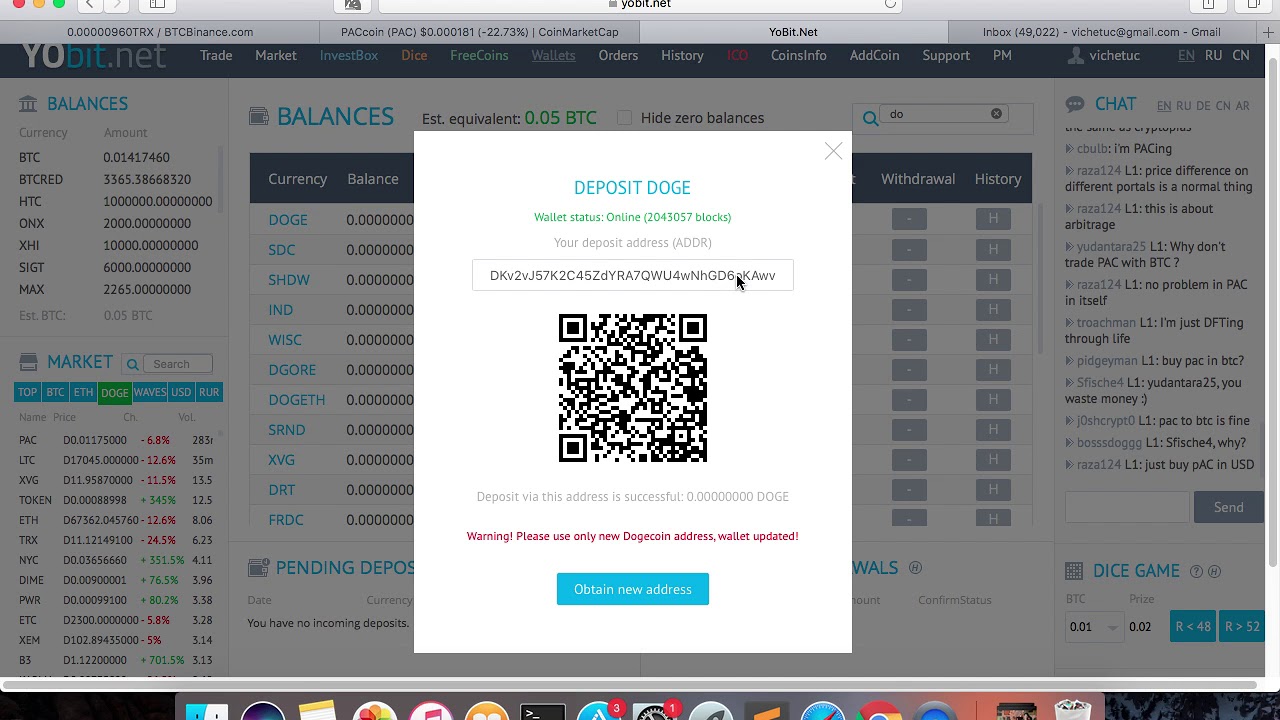
Task: Open history H button in DOGE row
Action: coord(993,219)
